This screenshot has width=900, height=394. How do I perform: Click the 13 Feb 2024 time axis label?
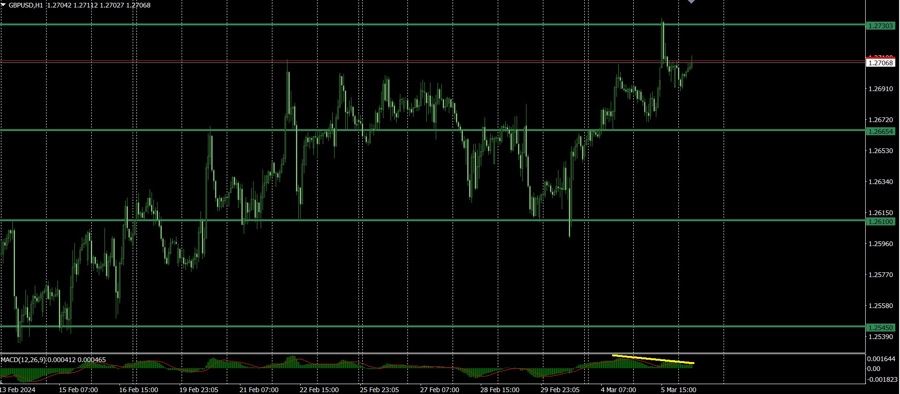17,389
